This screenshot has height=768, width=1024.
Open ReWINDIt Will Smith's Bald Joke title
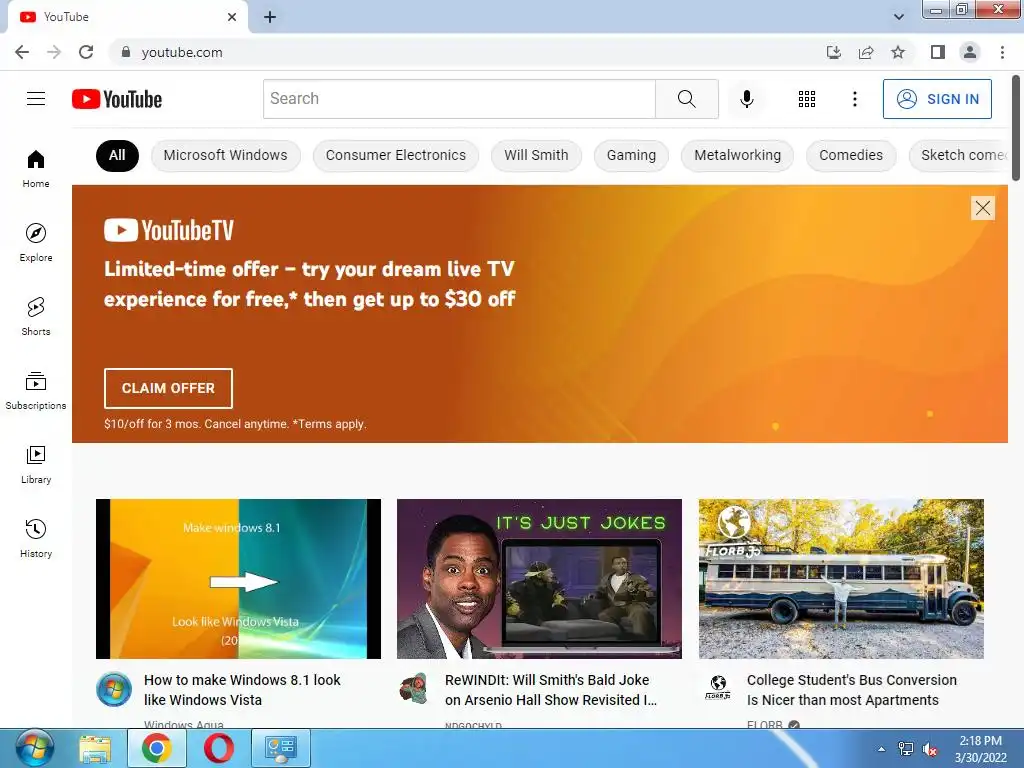pyautogui.click(x=551, y=690)
